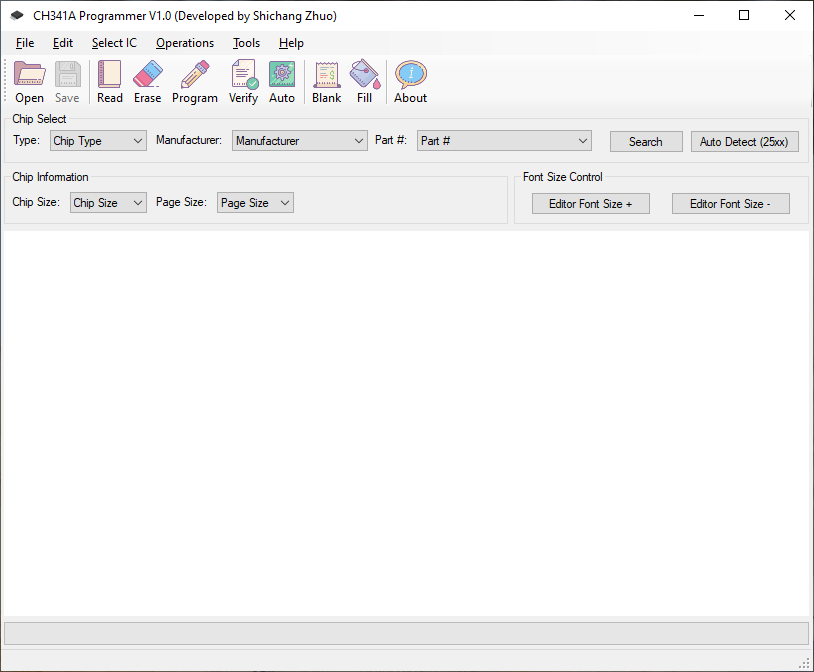Click inside the empty hex editor area
Screen dimensions: 814x672
pyautogui.click(x=406, y=423)
